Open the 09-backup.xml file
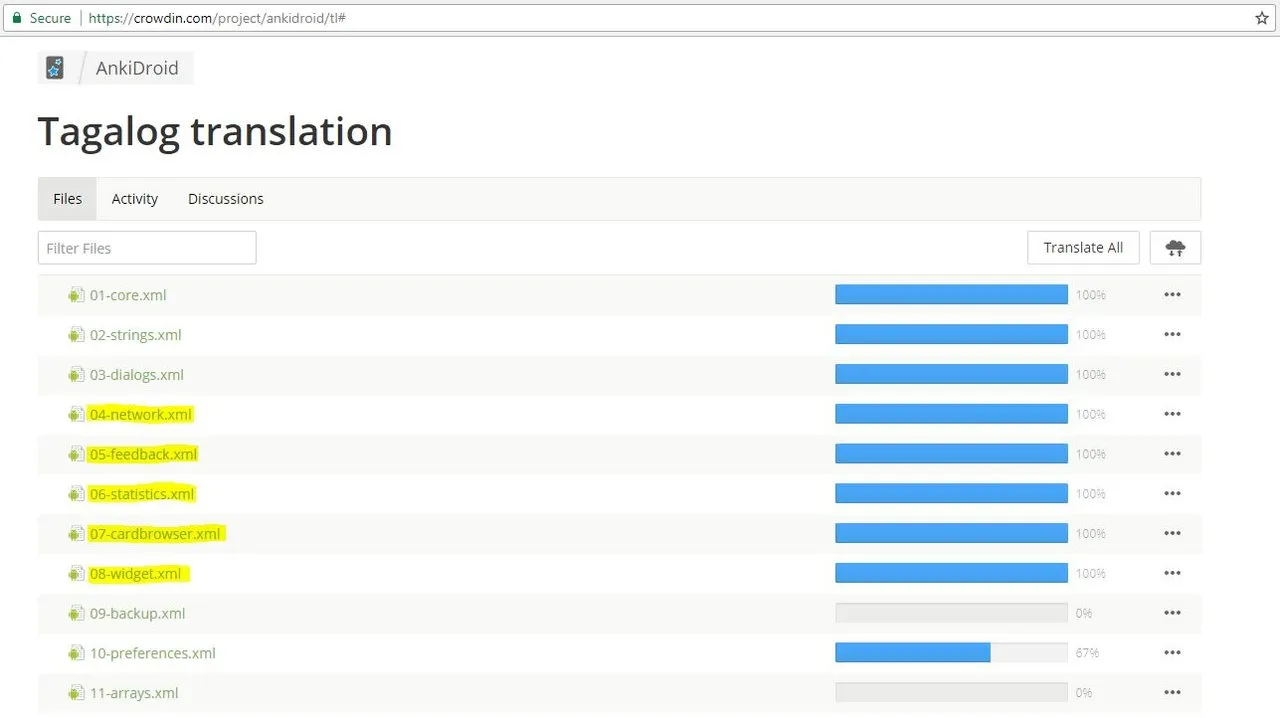The width and height of the screenshot is (1280, 718). pos(138,613)
